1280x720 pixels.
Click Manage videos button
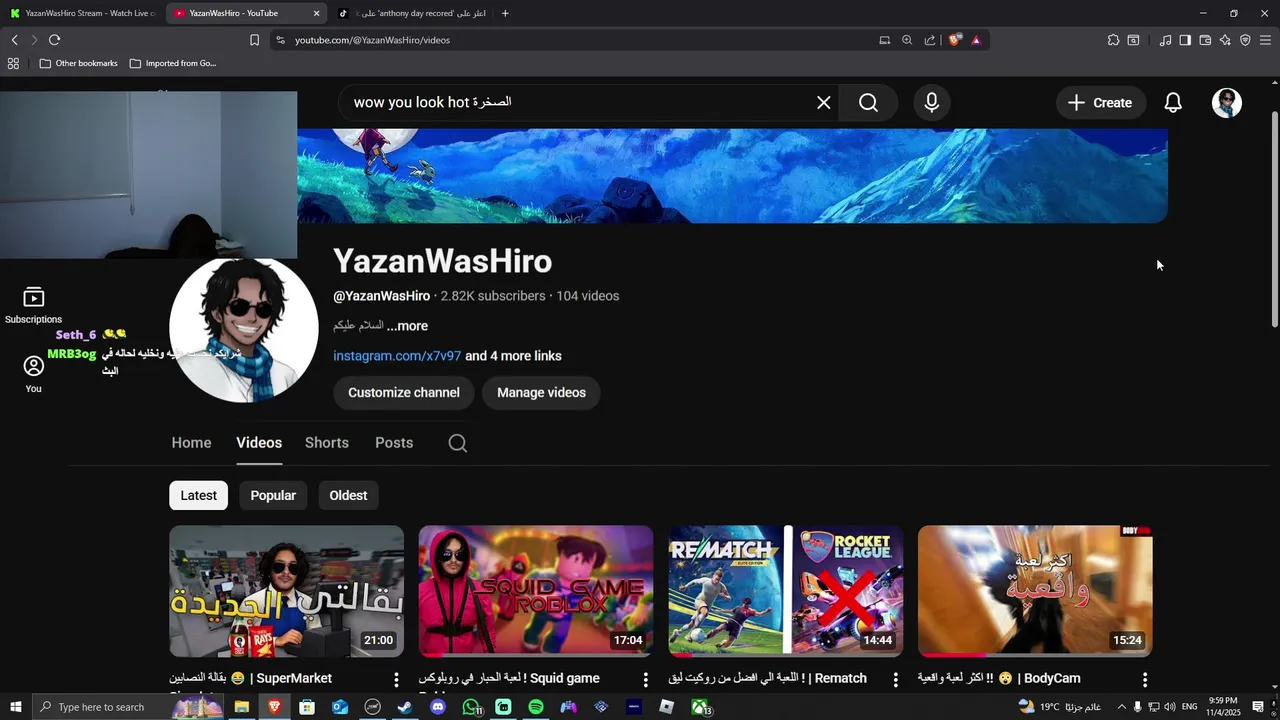[541, 393]
